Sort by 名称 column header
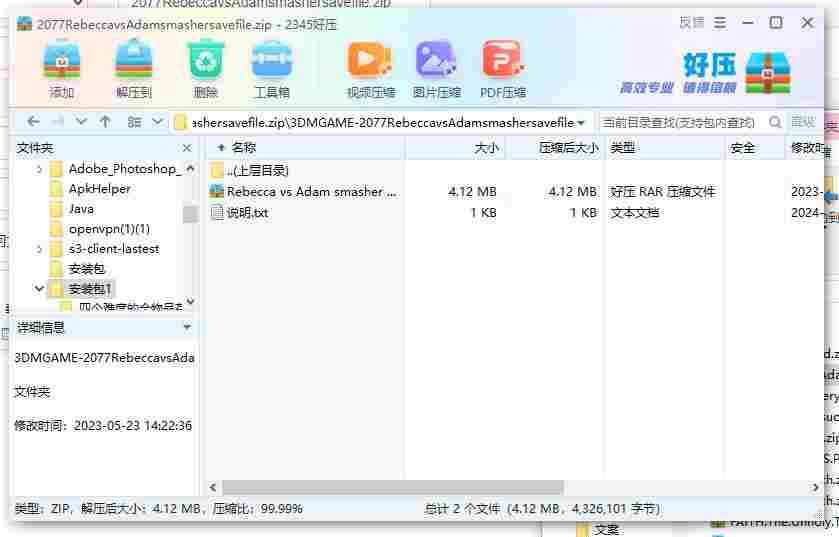 click(244, 148)
